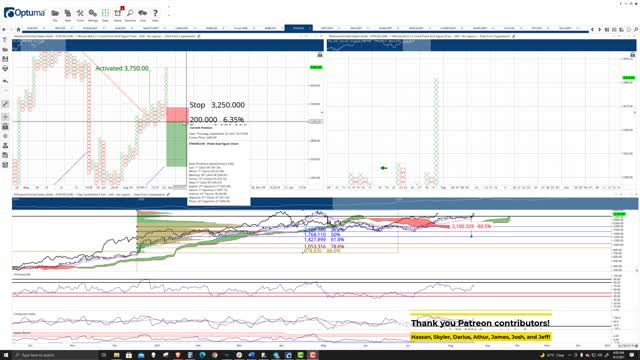Click the green price label on left chart
Image resolution: width=640 pixels, height=360 pixels.
[316, 67]
